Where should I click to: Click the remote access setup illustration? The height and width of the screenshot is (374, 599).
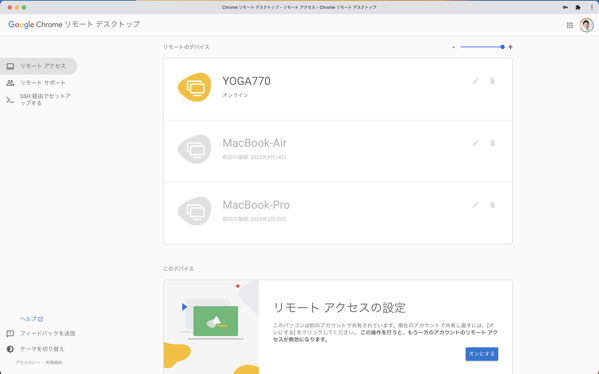pos(211,327)
